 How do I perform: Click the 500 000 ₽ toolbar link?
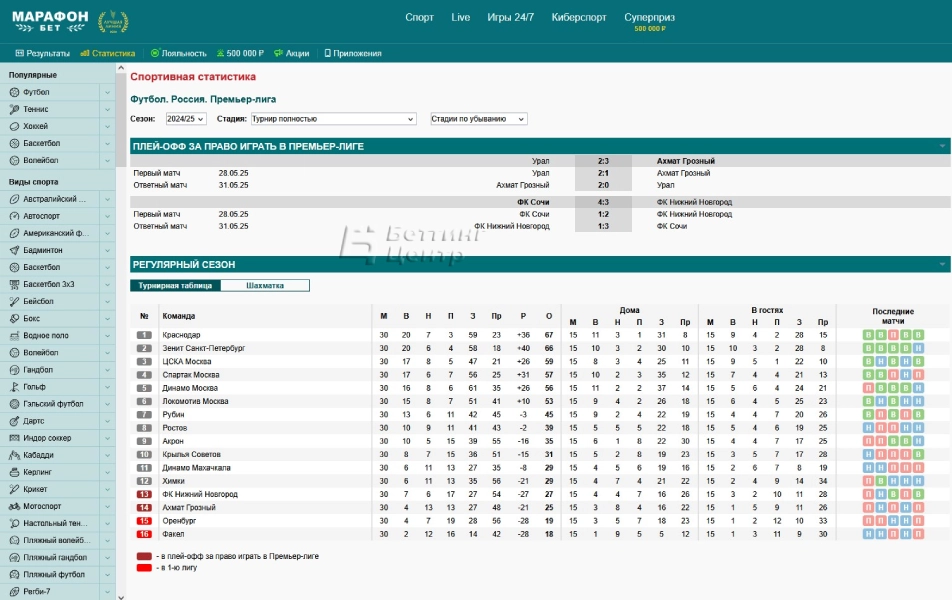[240, 53]
